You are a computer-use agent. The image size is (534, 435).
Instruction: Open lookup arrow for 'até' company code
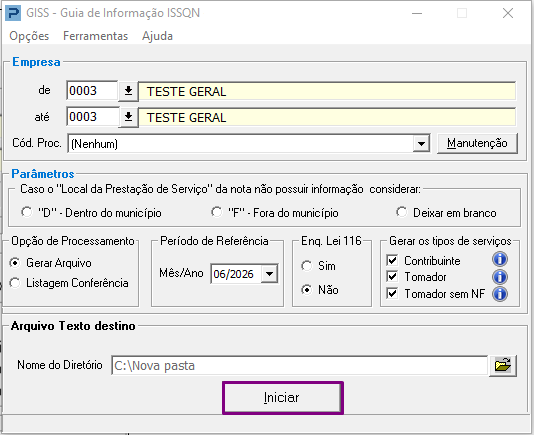(x=128, y=117)
